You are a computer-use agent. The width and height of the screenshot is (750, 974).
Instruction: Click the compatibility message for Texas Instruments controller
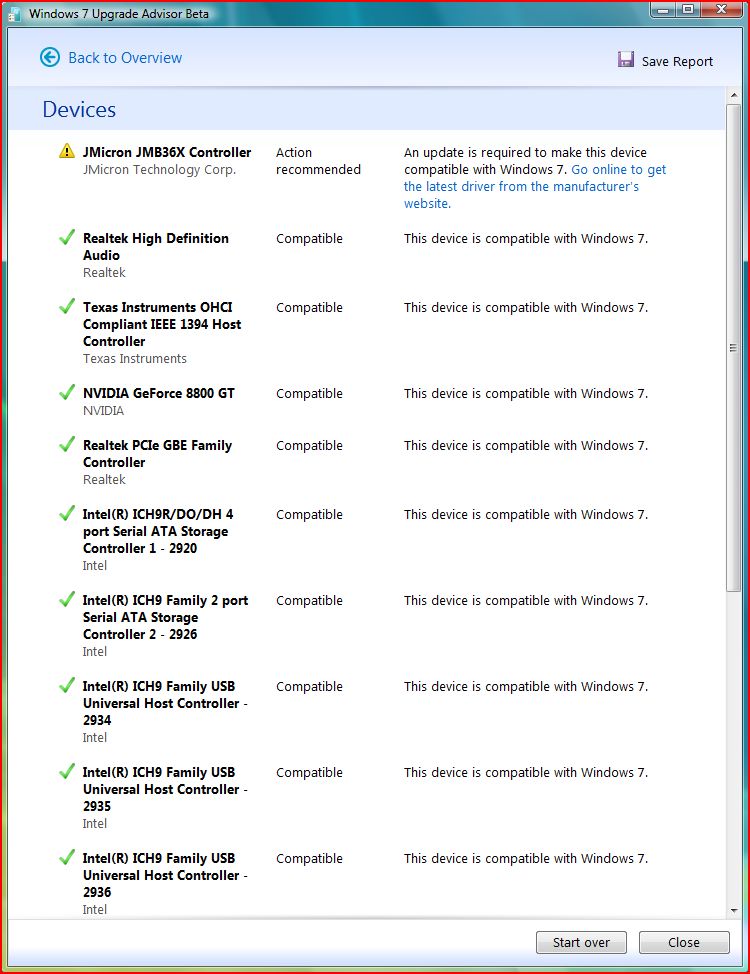[526, 307]
